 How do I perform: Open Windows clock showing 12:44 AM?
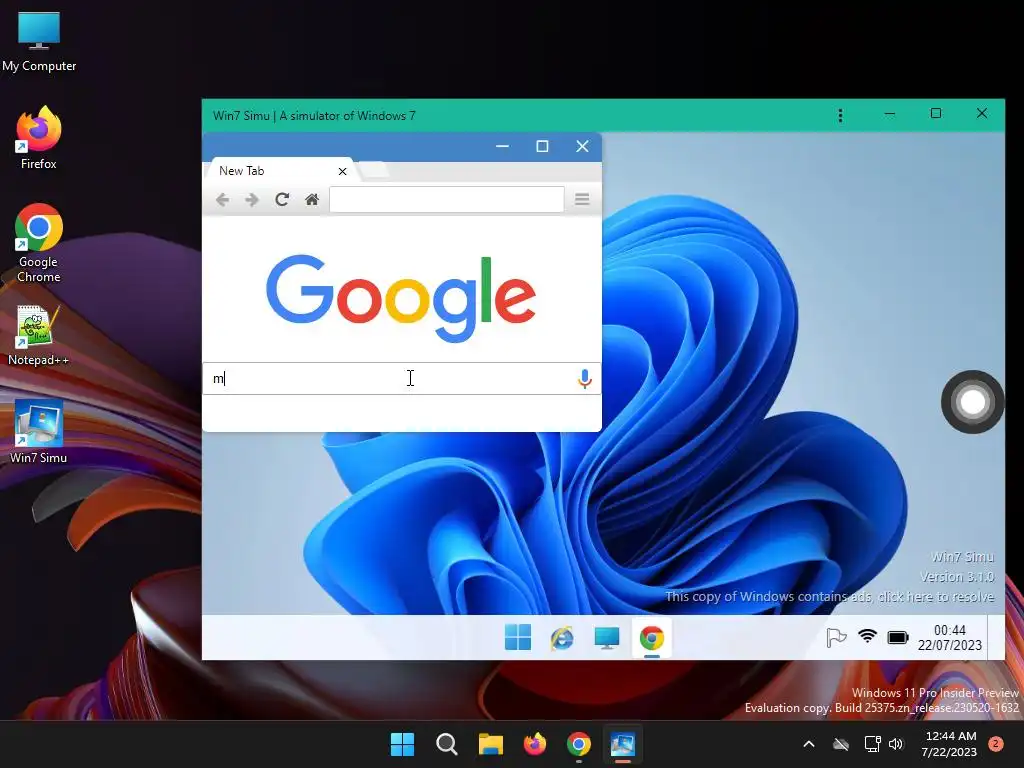(x=949, y=744)
